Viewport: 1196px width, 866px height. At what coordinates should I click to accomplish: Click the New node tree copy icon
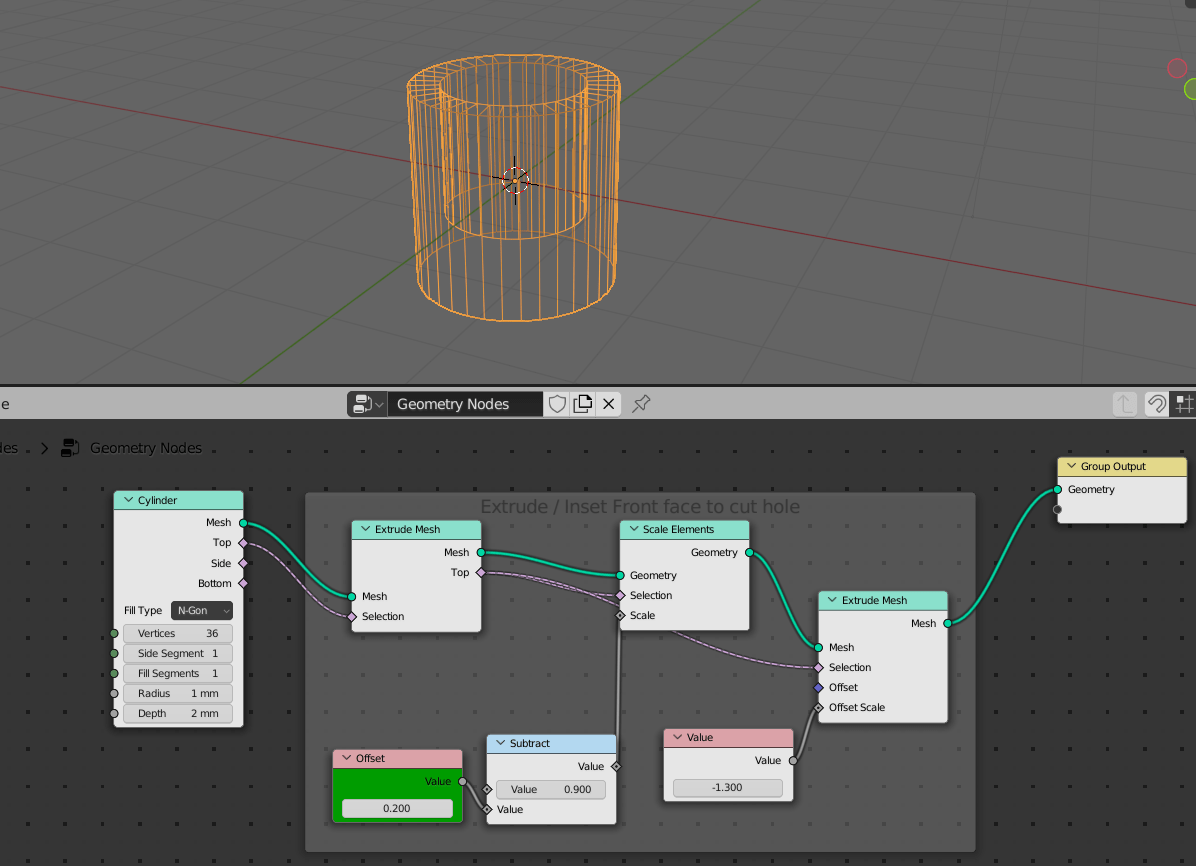pos(582,404)
